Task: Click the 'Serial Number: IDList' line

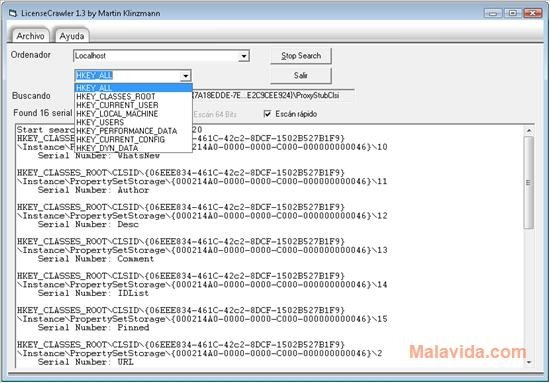Action: click(93, 293)
